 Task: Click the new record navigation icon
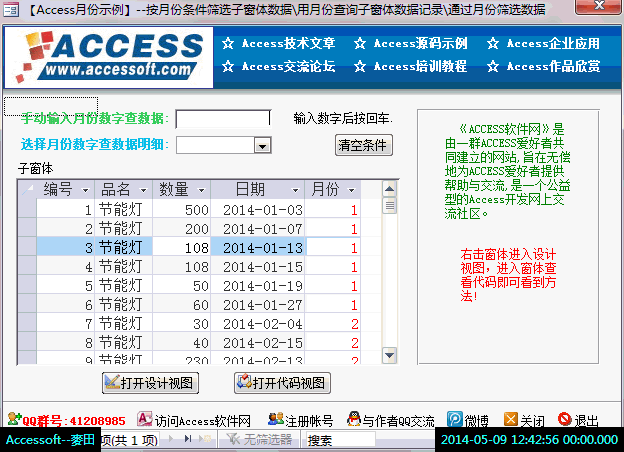[207, 438]
